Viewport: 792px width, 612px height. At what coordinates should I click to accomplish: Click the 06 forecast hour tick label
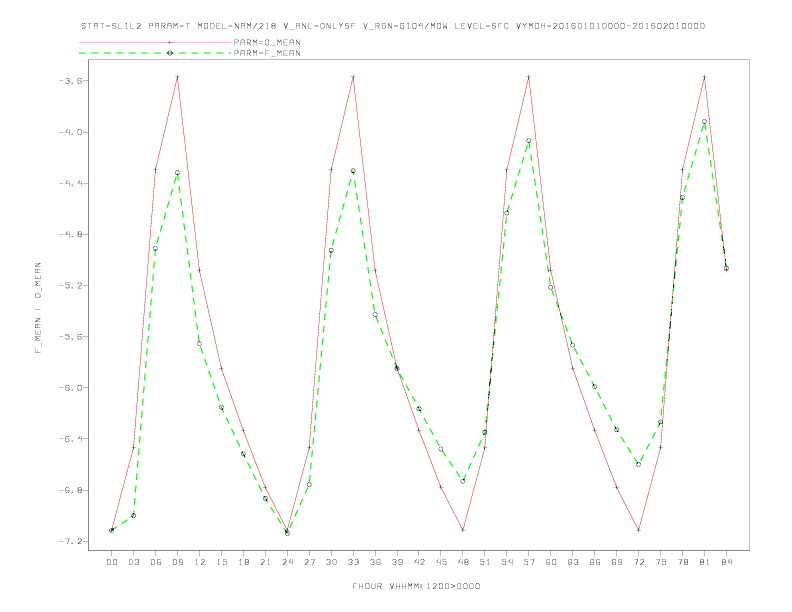[156, 562]
